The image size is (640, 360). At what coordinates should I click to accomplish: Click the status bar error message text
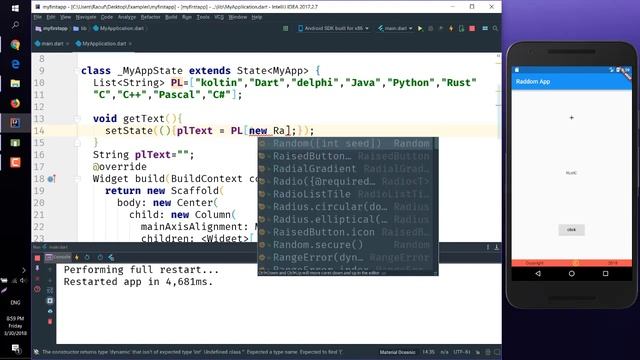pos(192,352)
